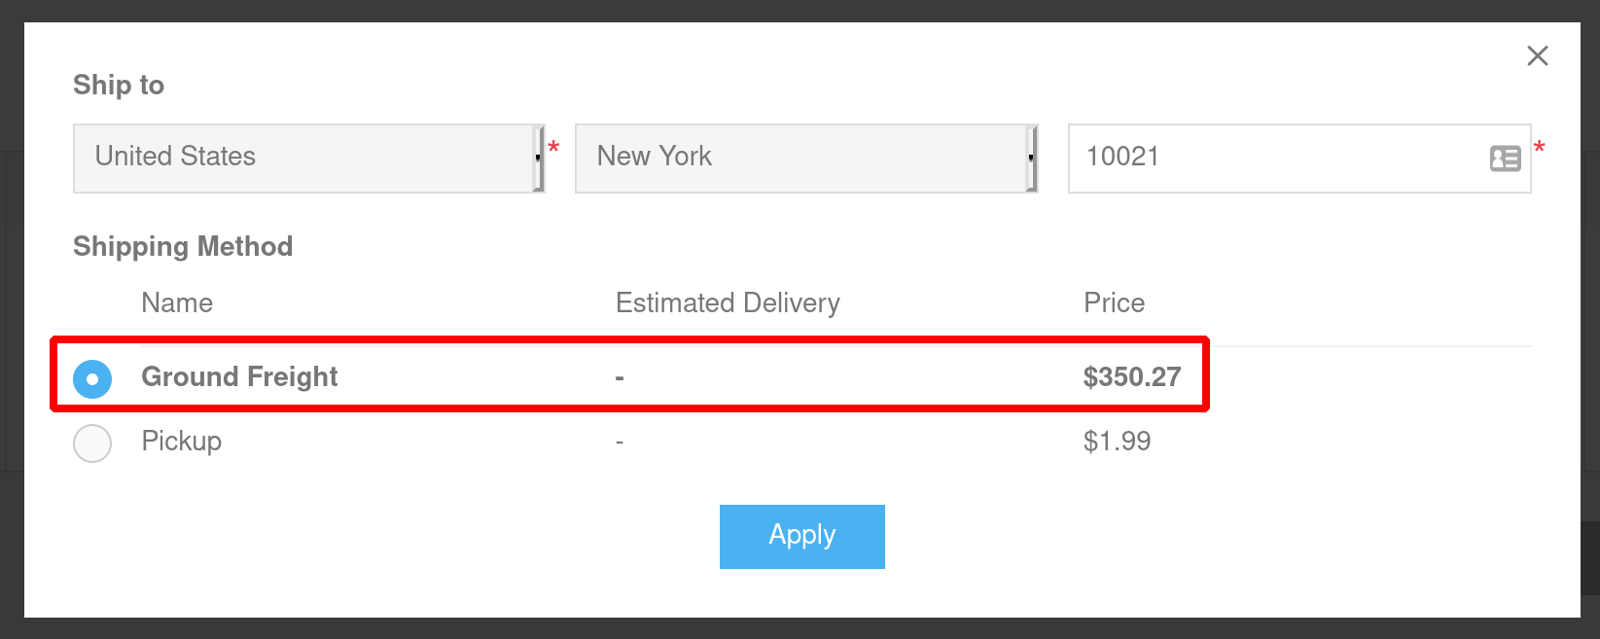The height and width of the screenshot is (639, 1600).
Task: Click the arrow on the country selector
Action: tap(538, 158)
